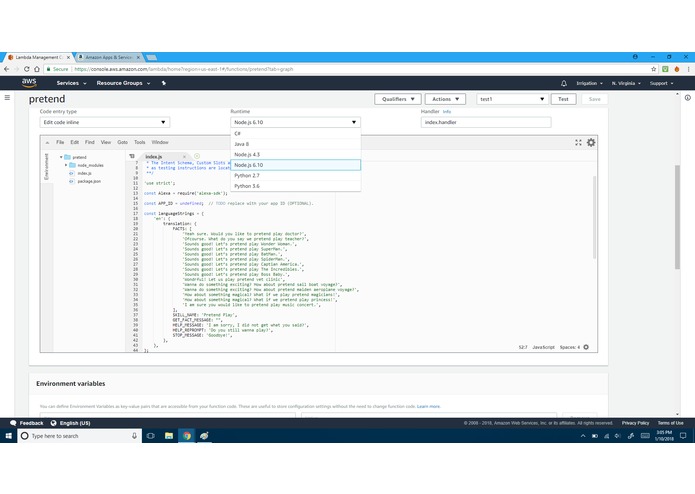This screenshot has height=494, width=695.
Task: Open the Feedback link in footer
Action: click(x=27, y=423)
